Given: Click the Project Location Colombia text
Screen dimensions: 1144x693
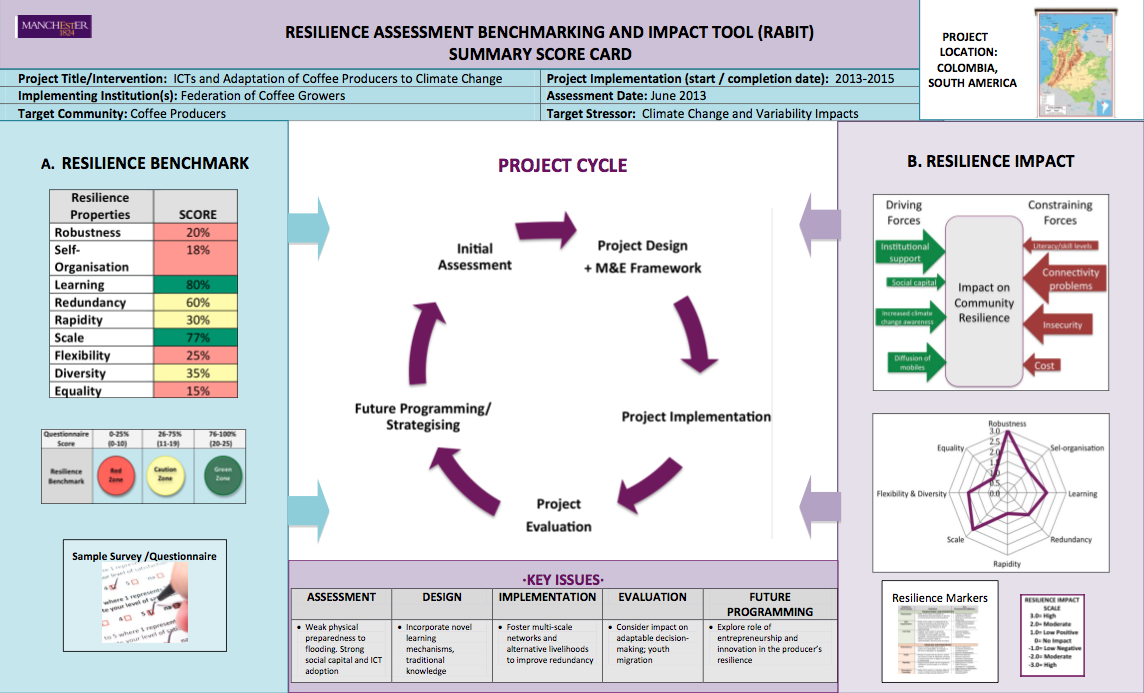Looking at the screenshot, I should 973,60.
